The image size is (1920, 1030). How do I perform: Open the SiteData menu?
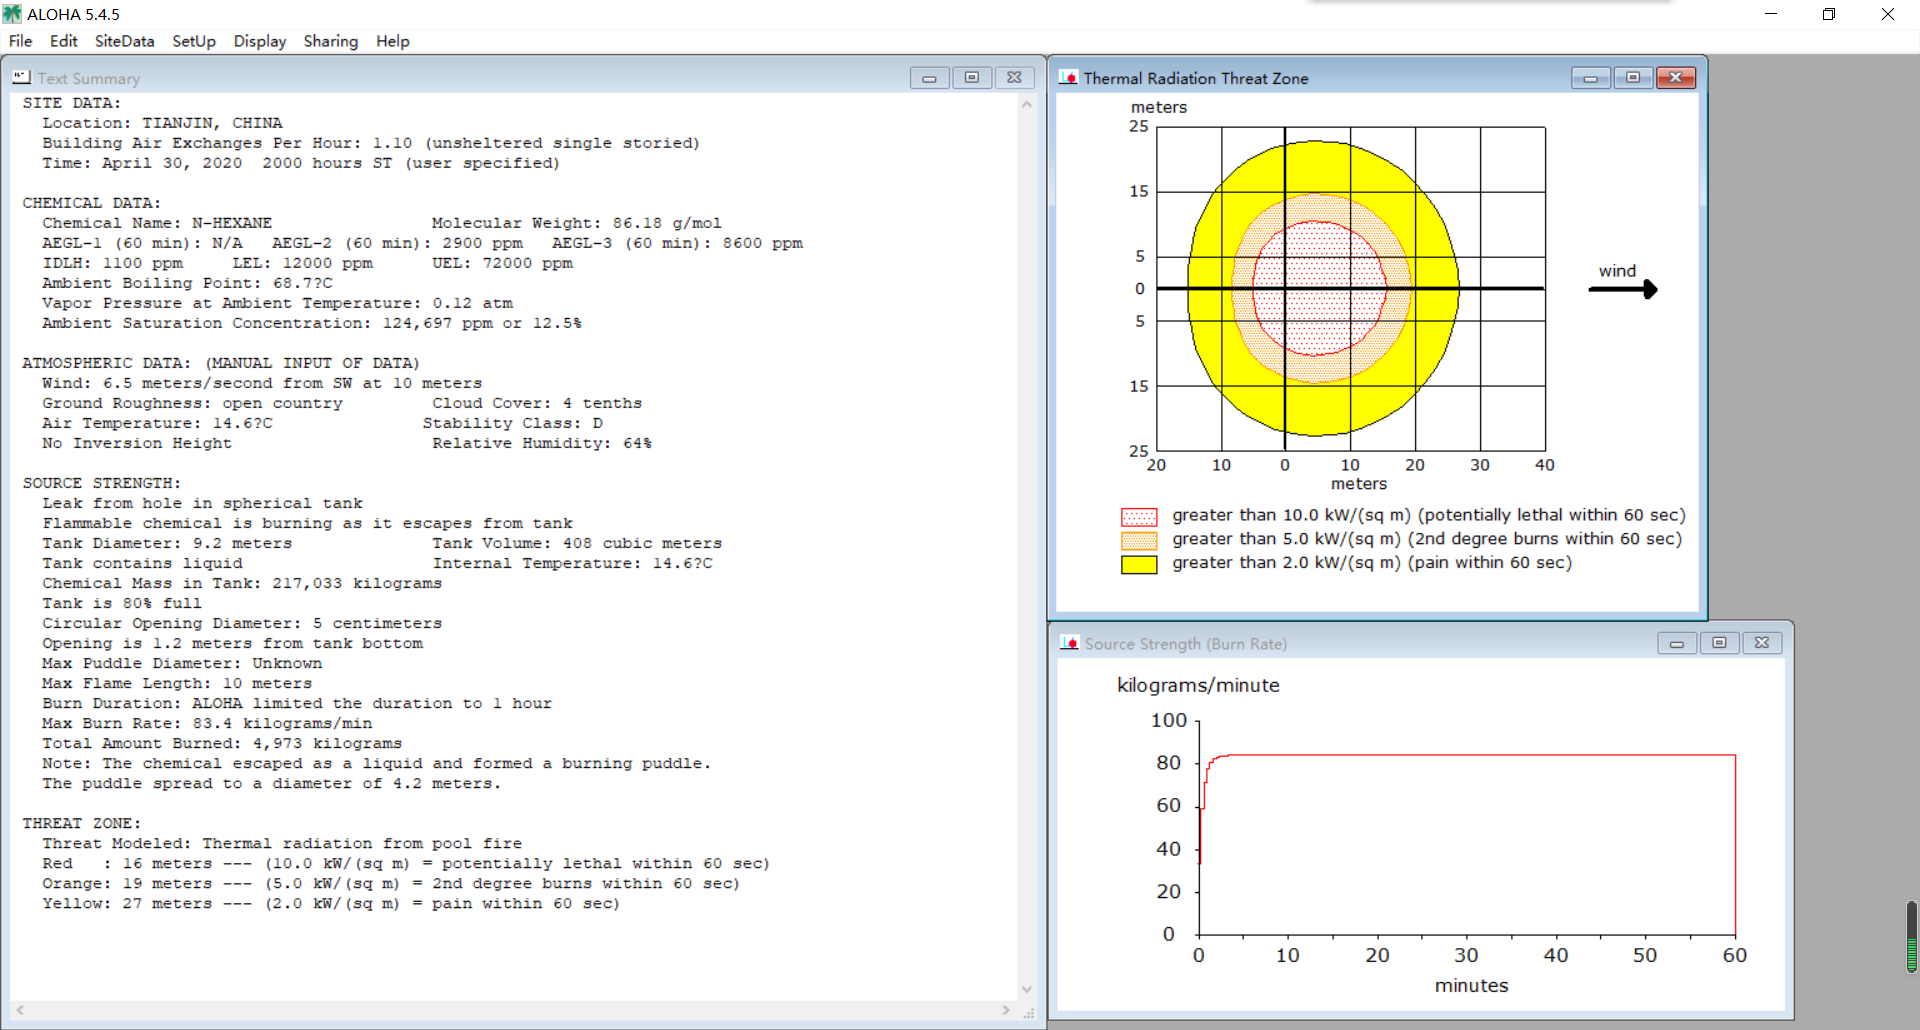[x=124, y=41]
